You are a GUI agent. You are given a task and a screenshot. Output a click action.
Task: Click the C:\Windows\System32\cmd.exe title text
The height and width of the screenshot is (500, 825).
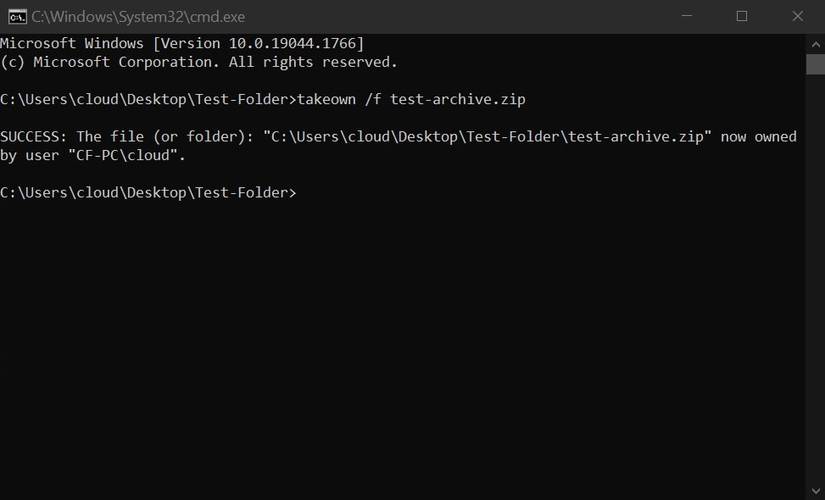138,17
